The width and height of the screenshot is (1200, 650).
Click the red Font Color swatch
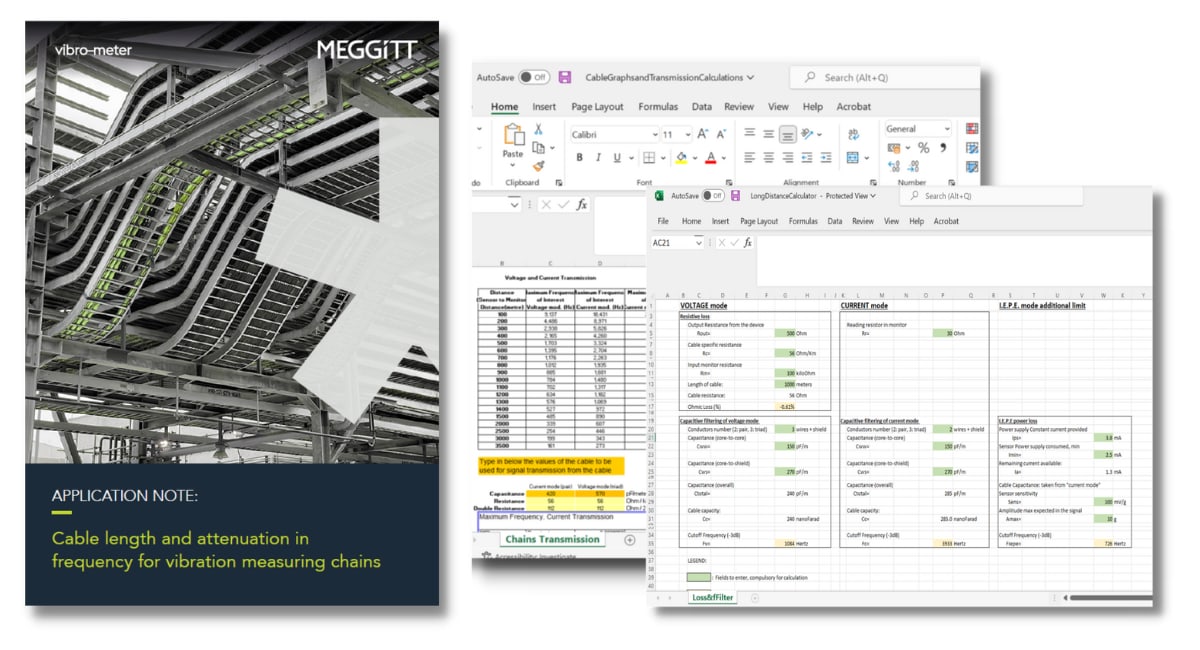tap(710, 158)
